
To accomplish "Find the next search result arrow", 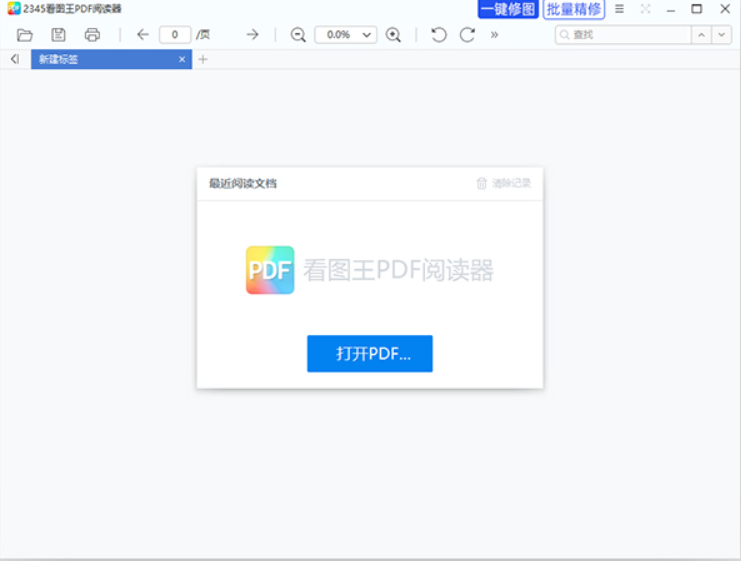I will (722, 35).
